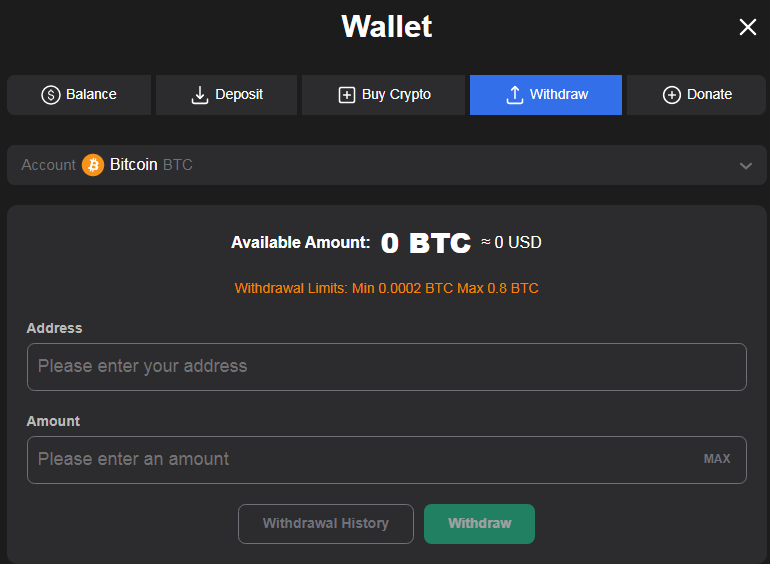Click the download arrow icon on Deposit
The height and width of the screenshot is (564, 770).
coord(199,95)
